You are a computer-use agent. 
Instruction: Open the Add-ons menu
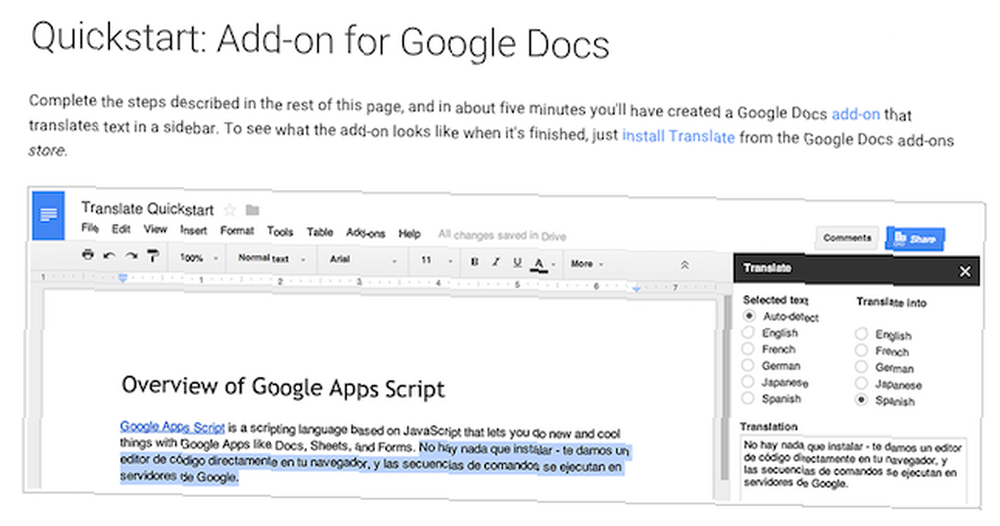365,233
